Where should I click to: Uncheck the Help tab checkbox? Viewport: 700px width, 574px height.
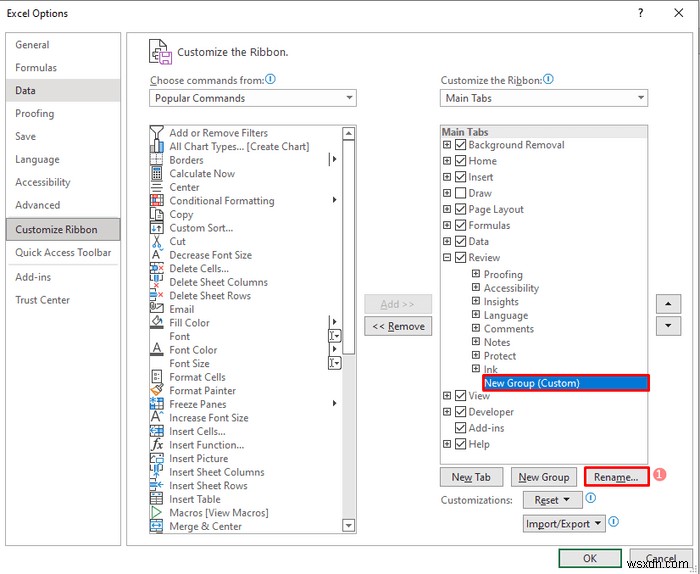[460, 444]
